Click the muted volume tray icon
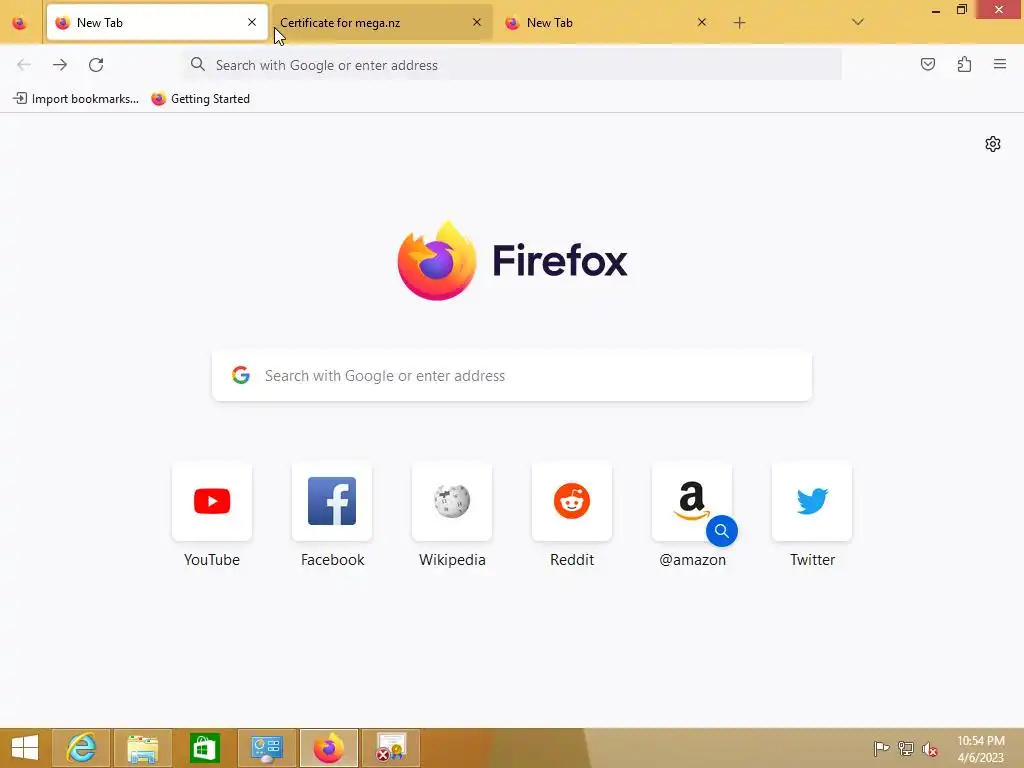This screenshot has width=1024, height=768. pyautogui.click(x=930, y=748)
